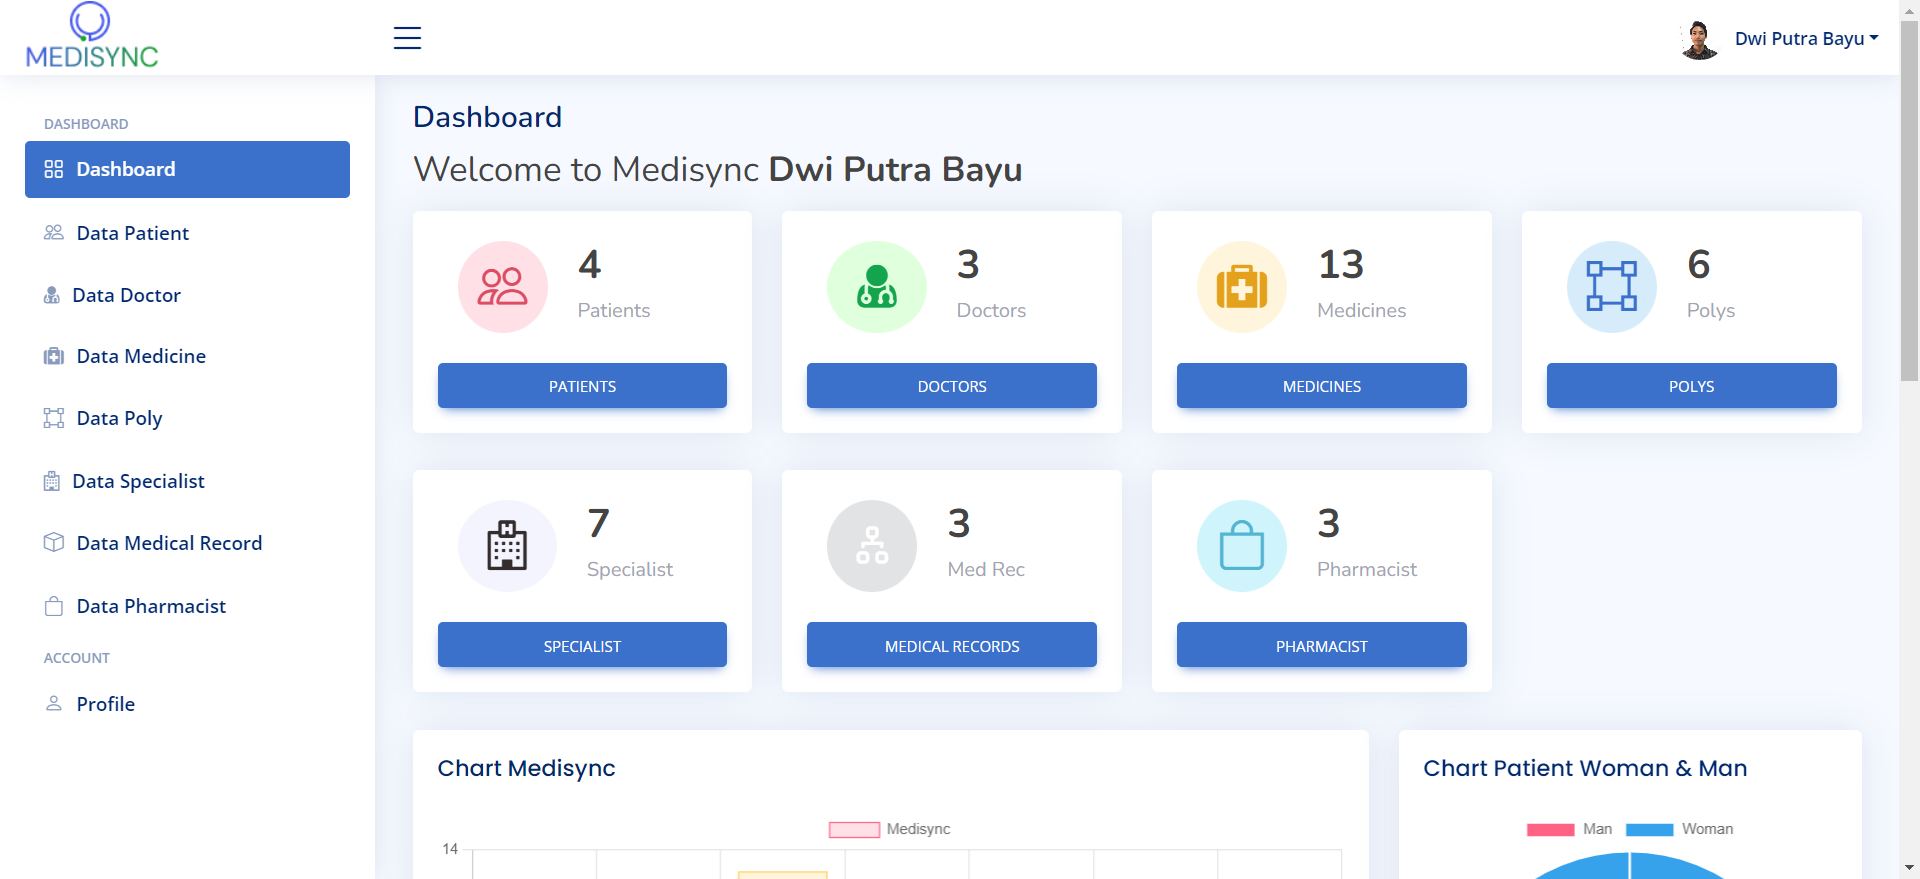Select the Data Patient sidebar icon
This screenshot has height=879, width=1920.
click(52, 232)
